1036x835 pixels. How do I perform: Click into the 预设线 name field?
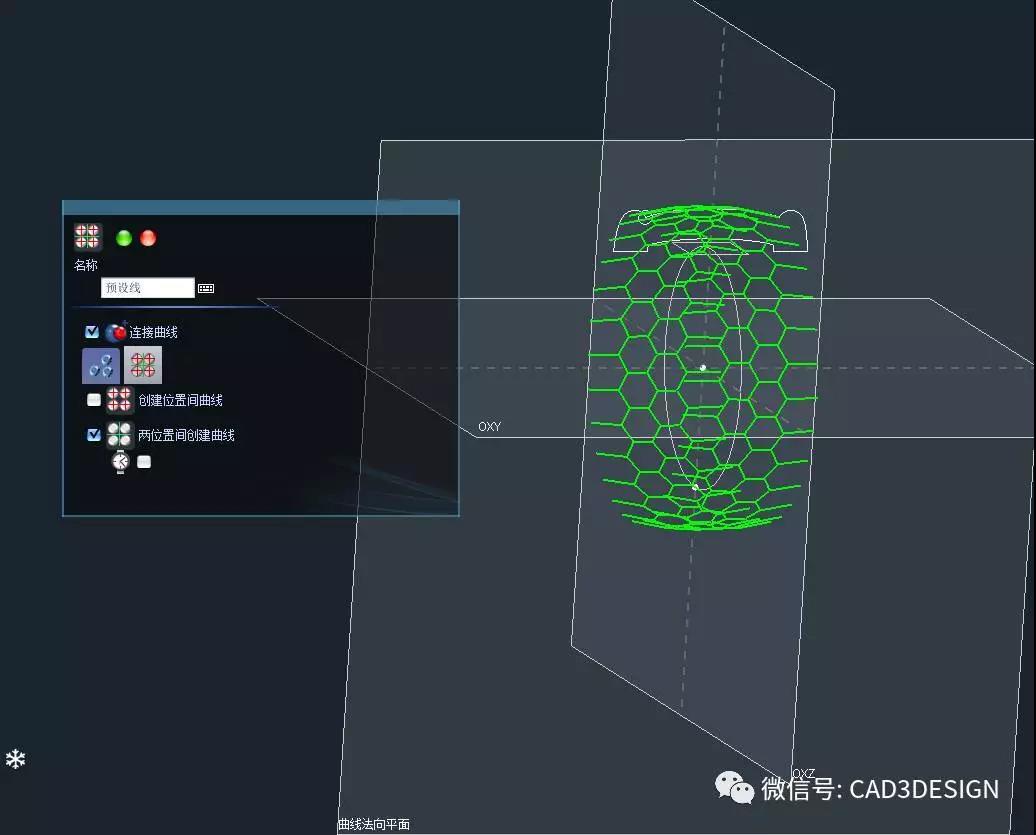pyautogui.click(x=147, y=288)
